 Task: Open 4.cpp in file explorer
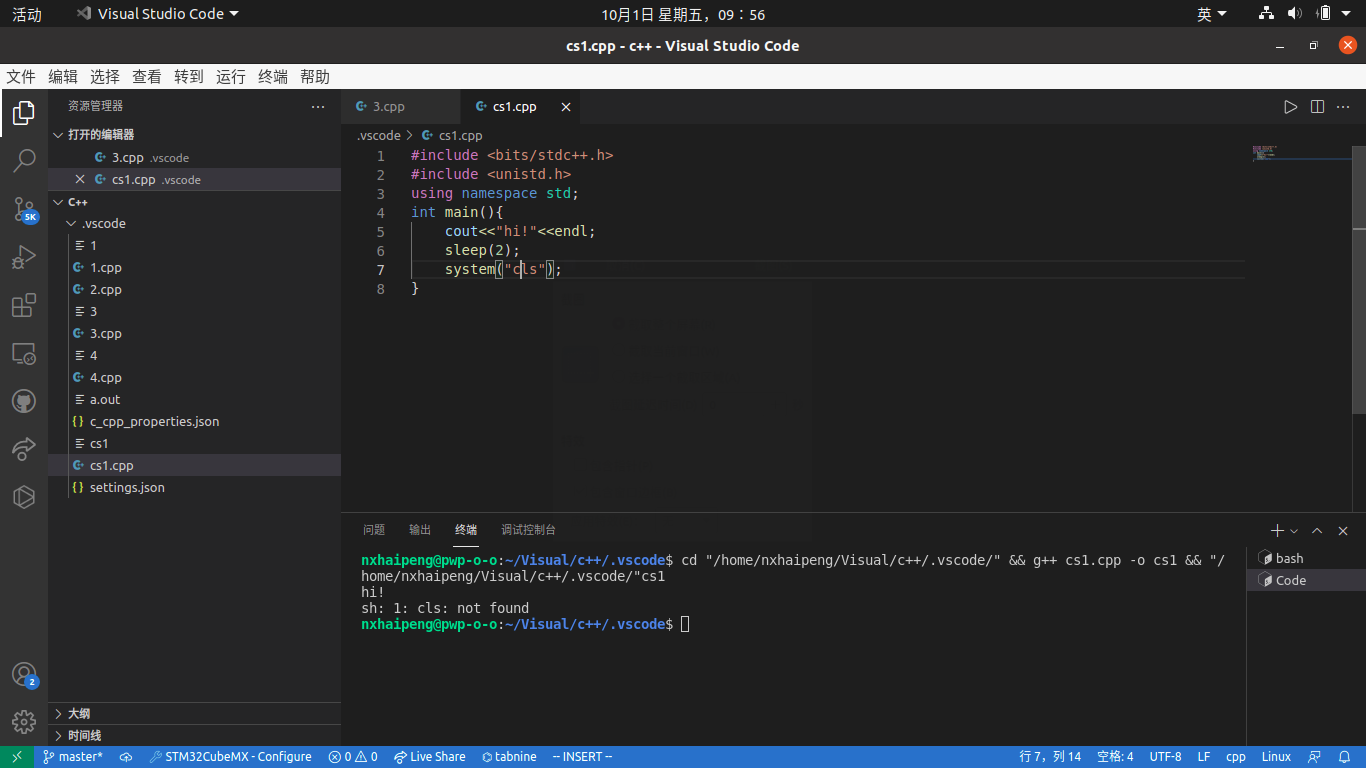194,378
